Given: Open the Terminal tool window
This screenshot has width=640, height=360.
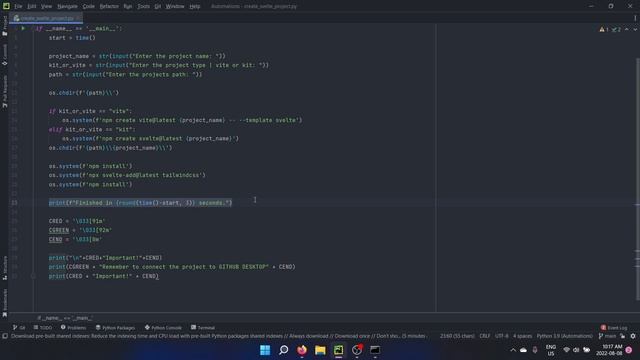Looking at the screenshot, I should pyautogui.click(x=203, y=327).
